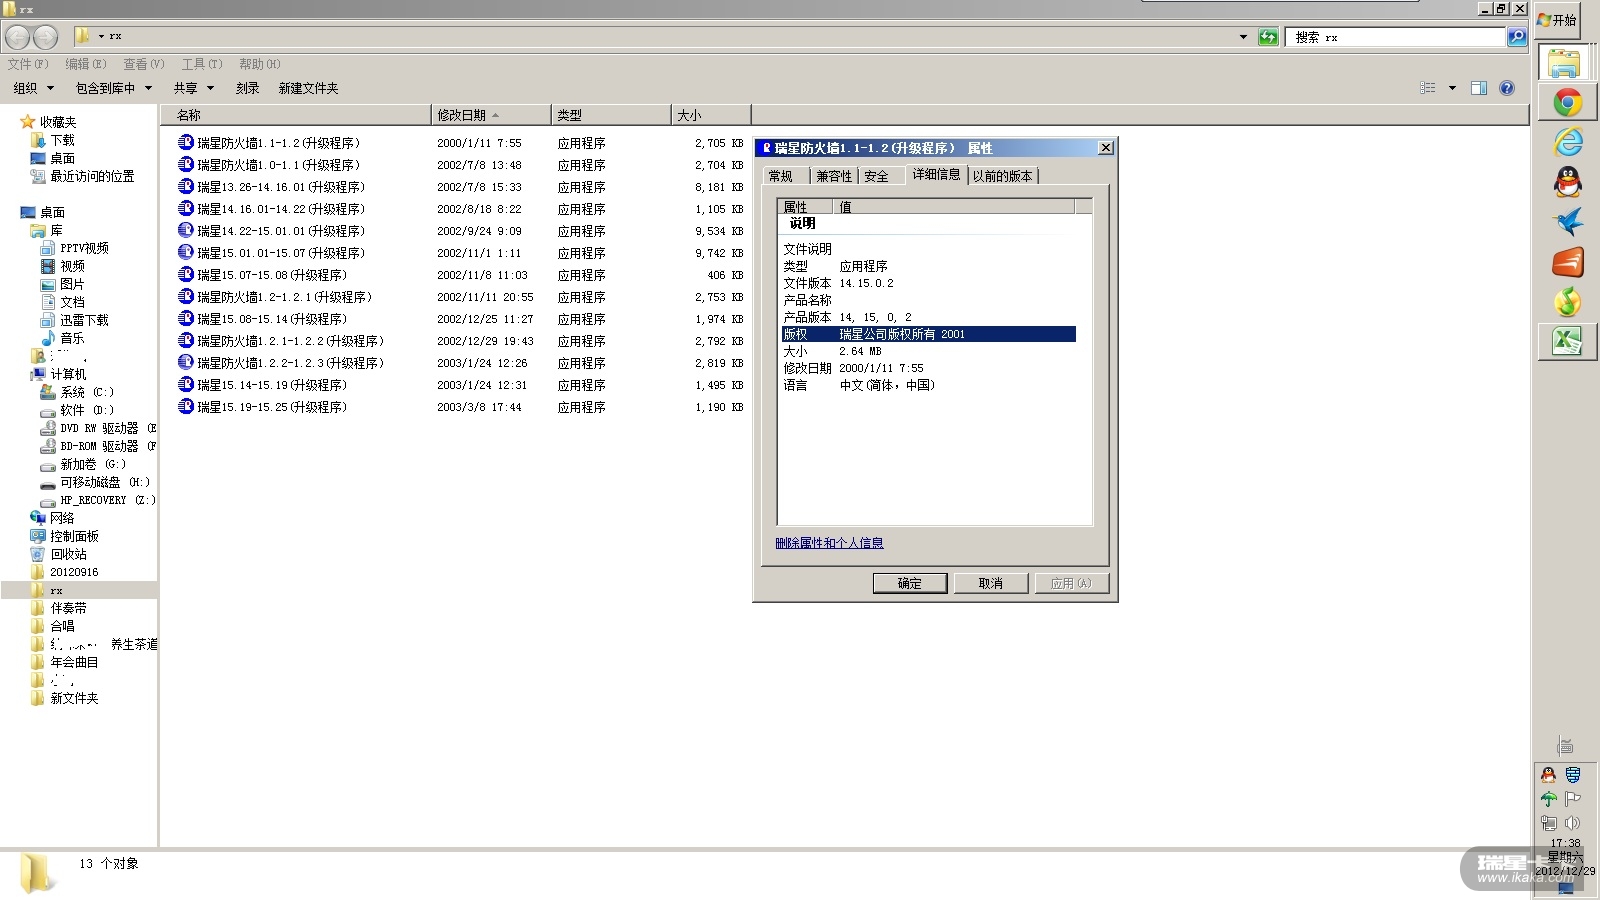Switch to the 兼容性 tab
Image resolution: width=1600 pixels, height=900 pixels.
point(834,176)
